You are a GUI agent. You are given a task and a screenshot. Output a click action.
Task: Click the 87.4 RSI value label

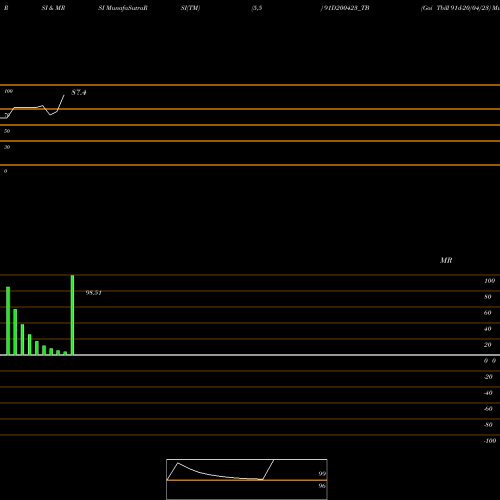click(79, 92)
